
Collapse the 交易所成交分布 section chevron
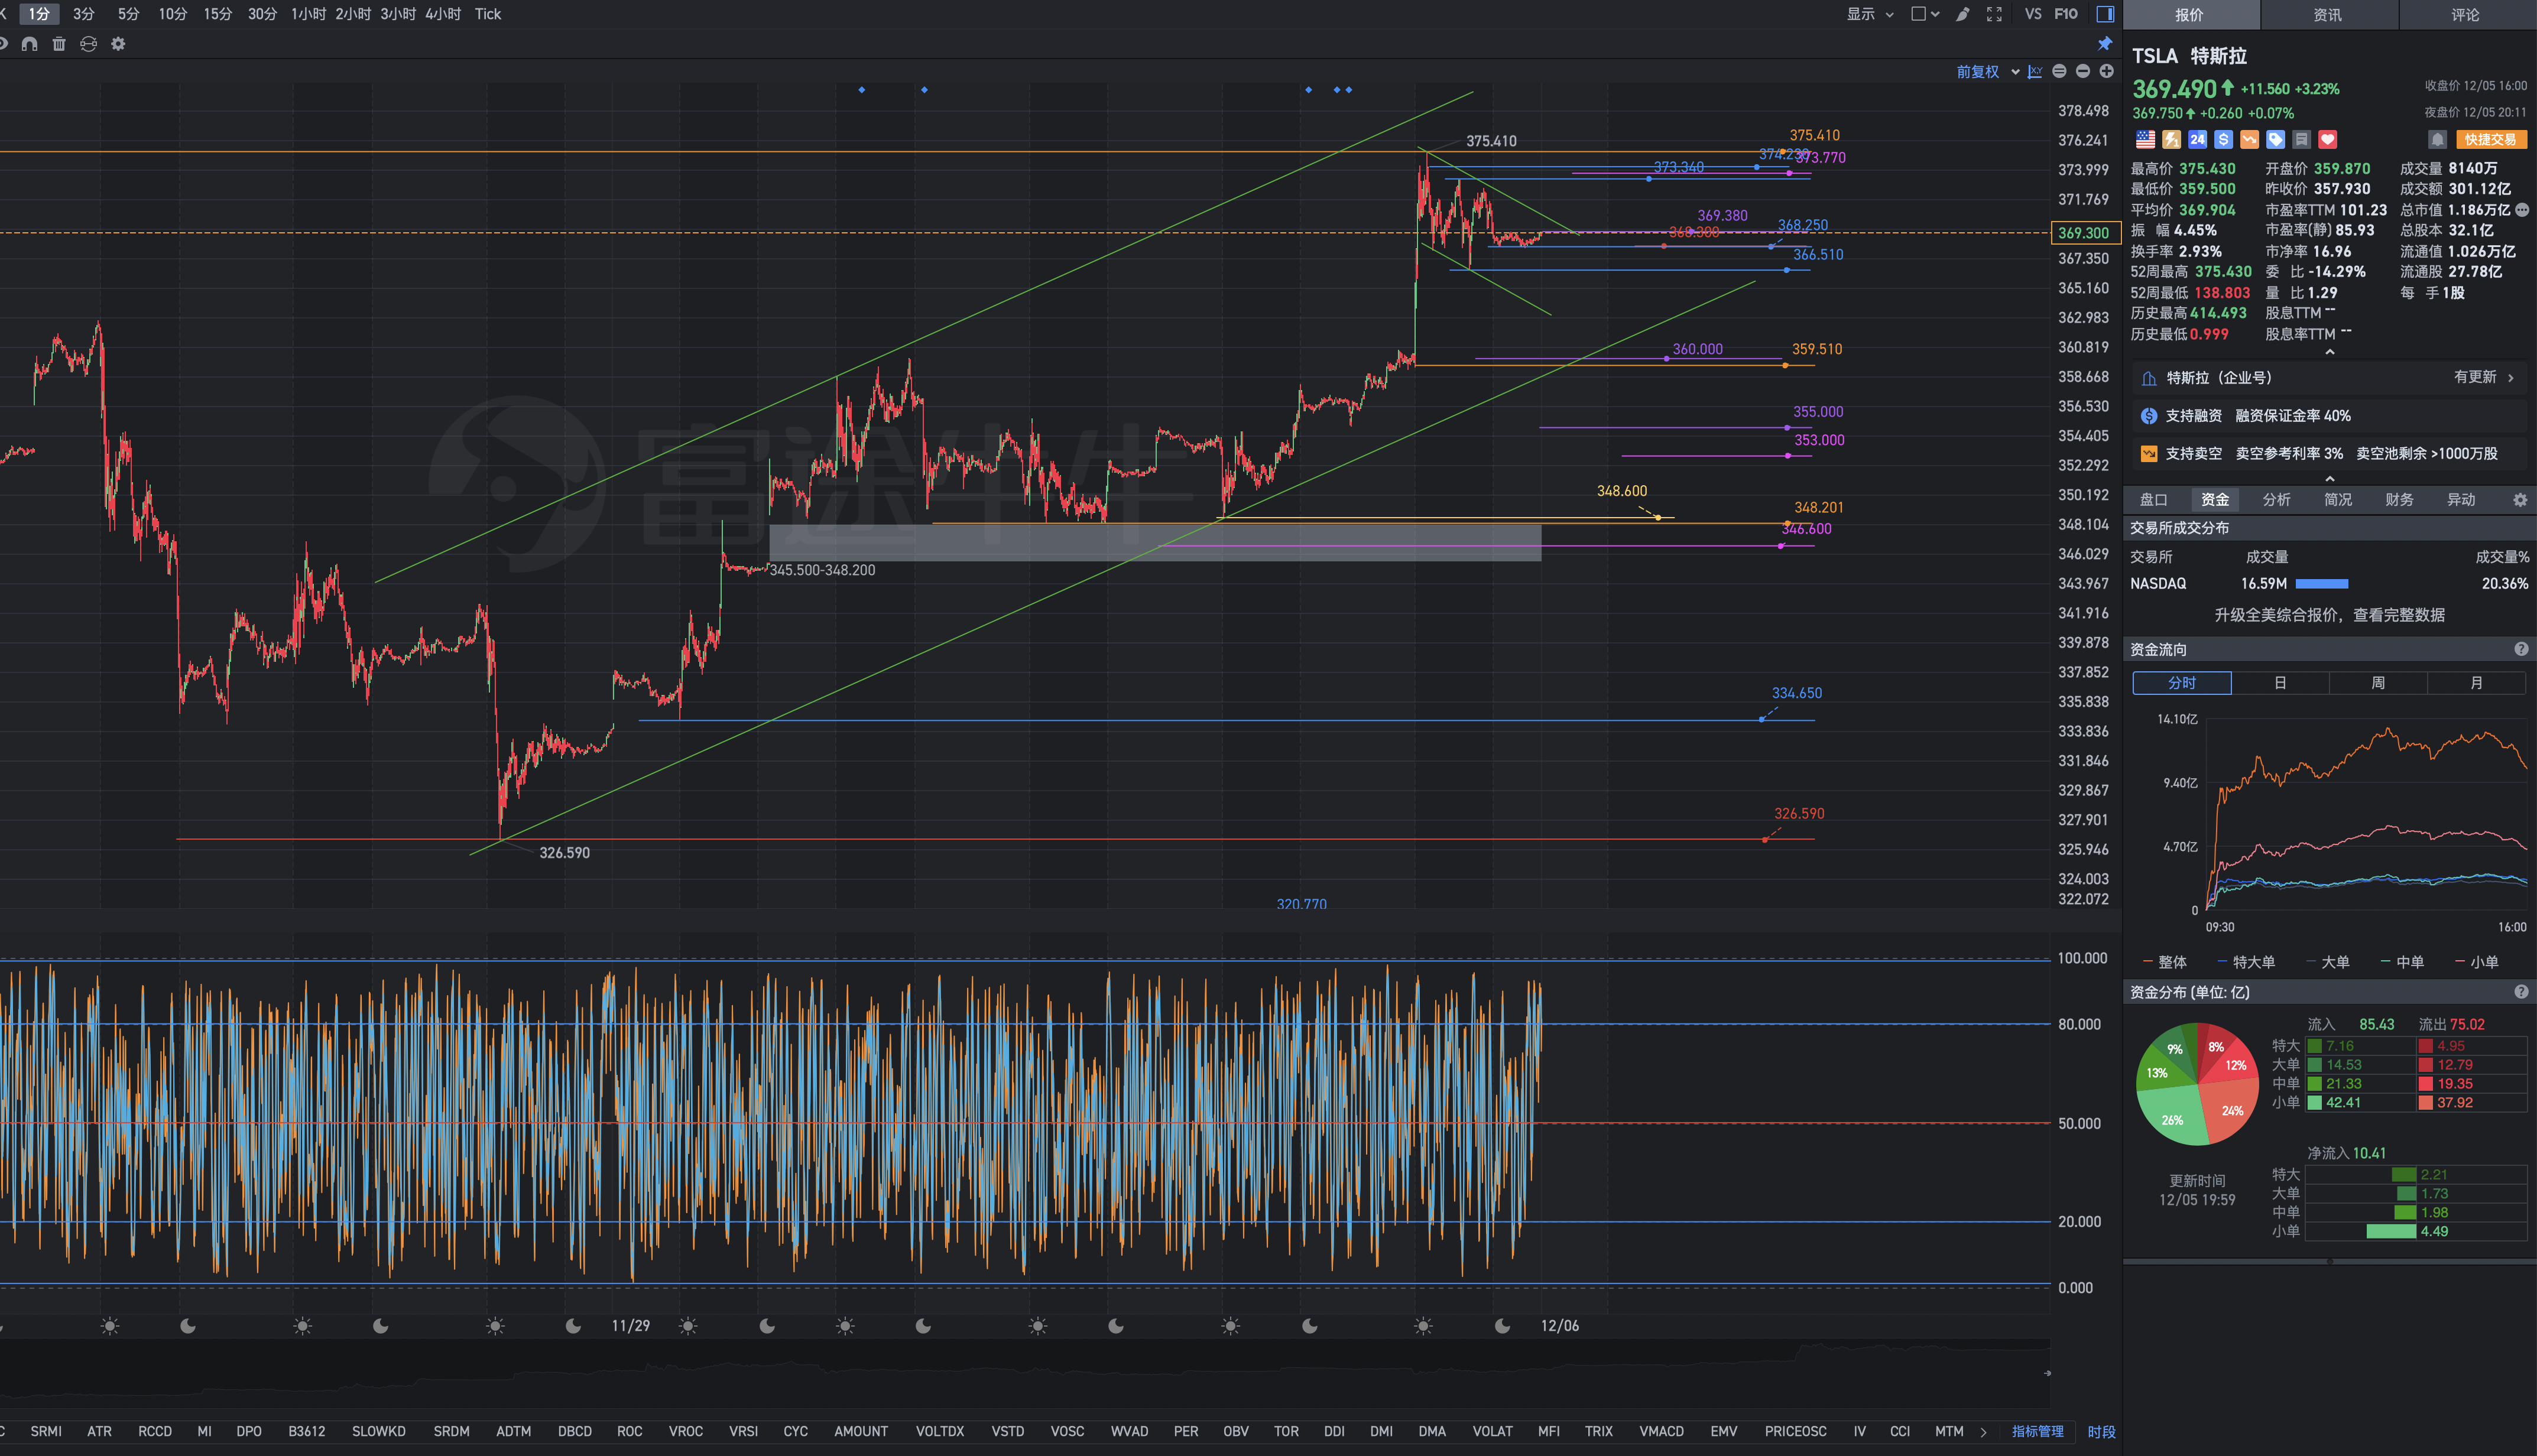(x=2330, y=479)
